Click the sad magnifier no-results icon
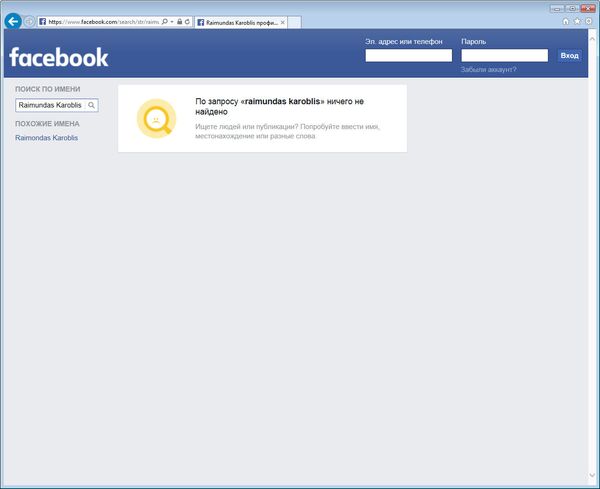 tap(157, 119)
